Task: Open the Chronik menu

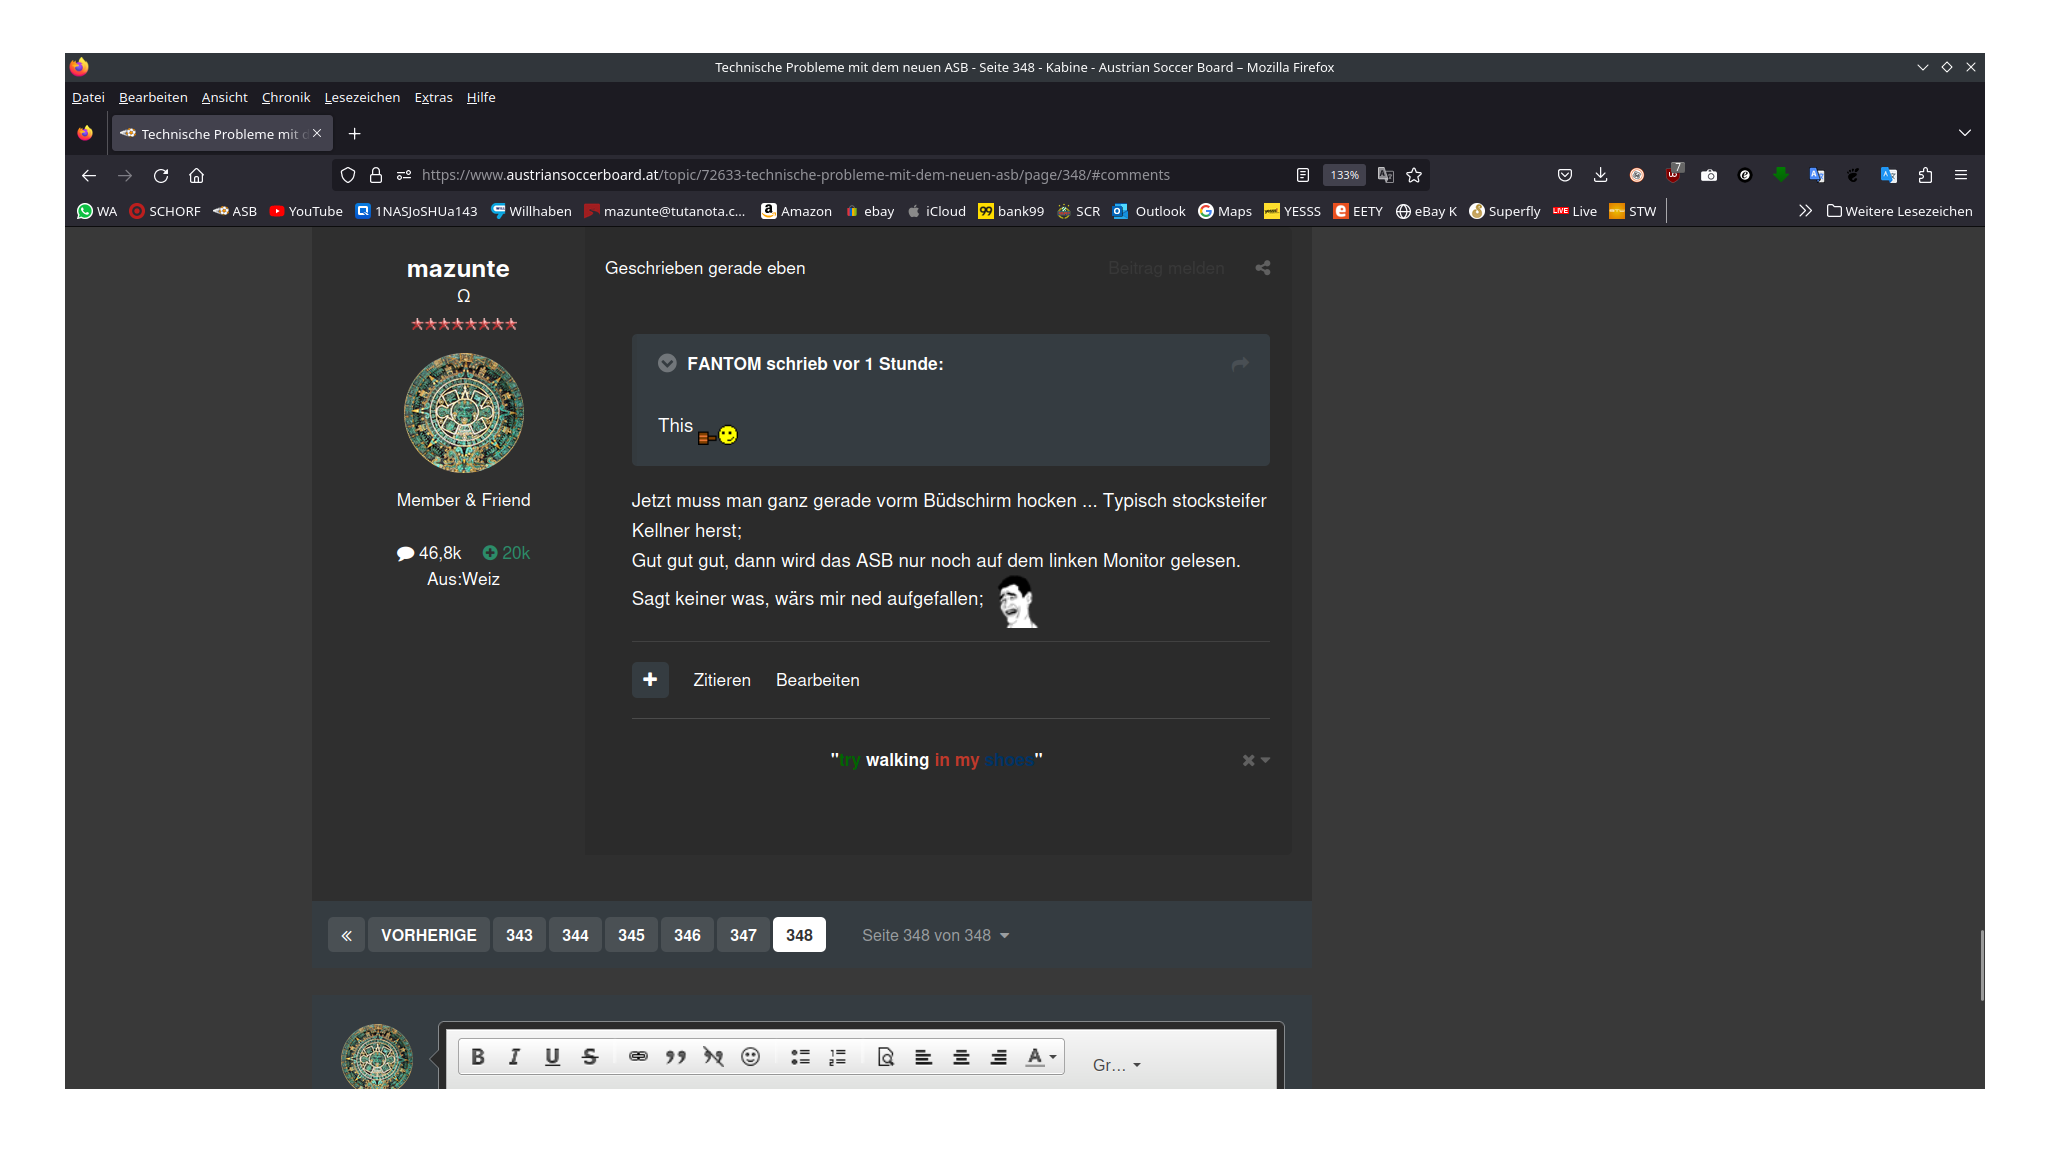Action: click(286, 97)
